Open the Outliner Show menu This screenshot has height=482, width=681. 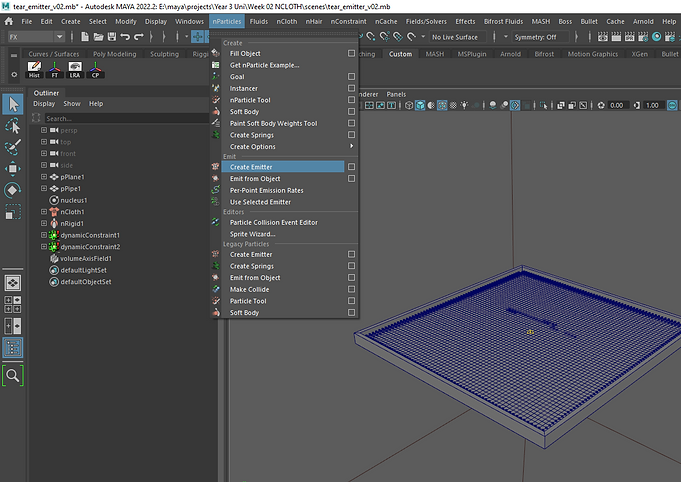(72, 104)
